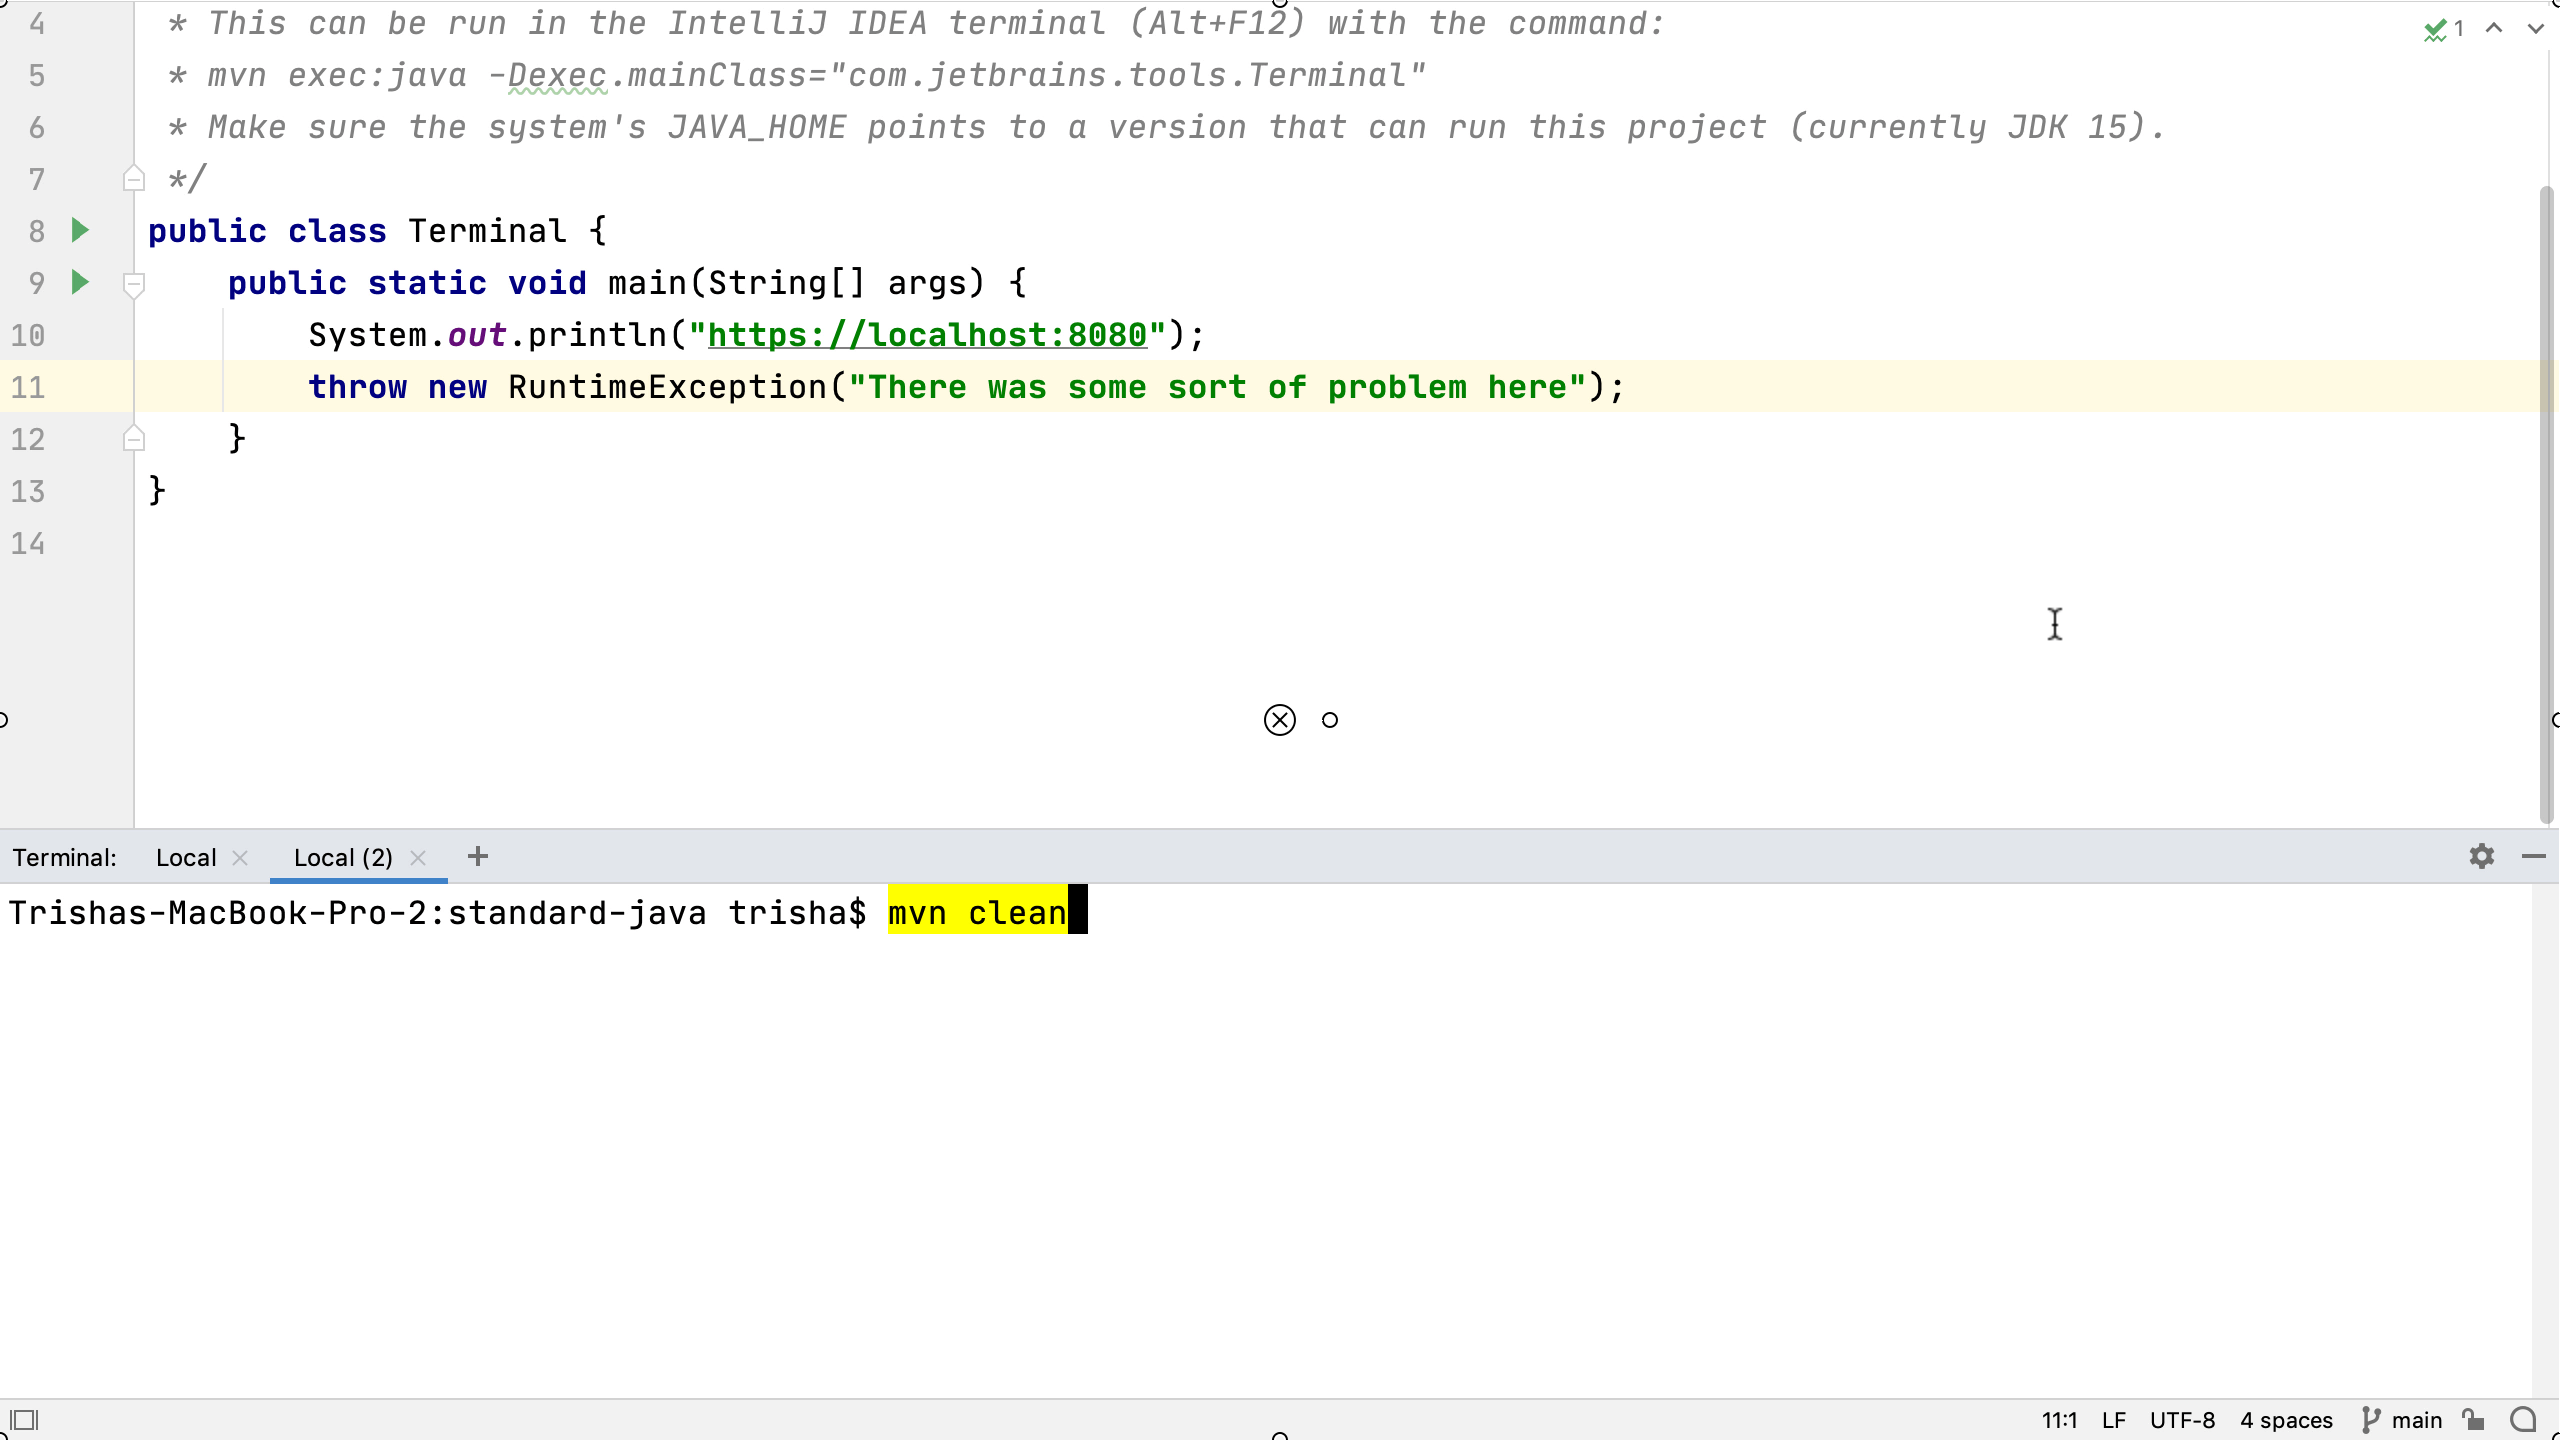Image resolution: width=2560 pixels, height=1440 pixels.
Task: Toggle fold marker at method closing brace
Action: click(x=133, y=440)
